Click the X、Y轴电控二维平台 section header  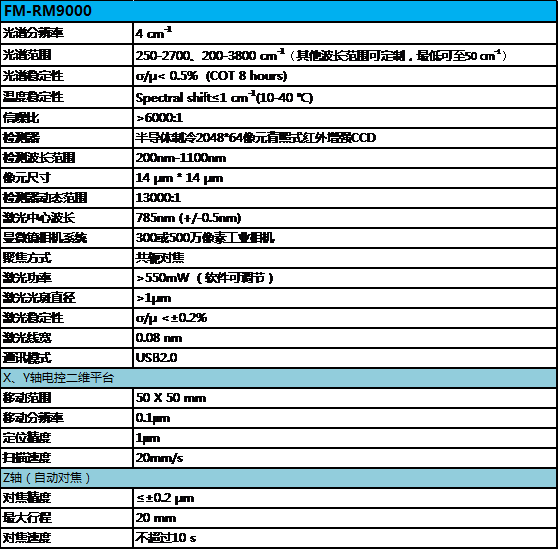[278, 377]
